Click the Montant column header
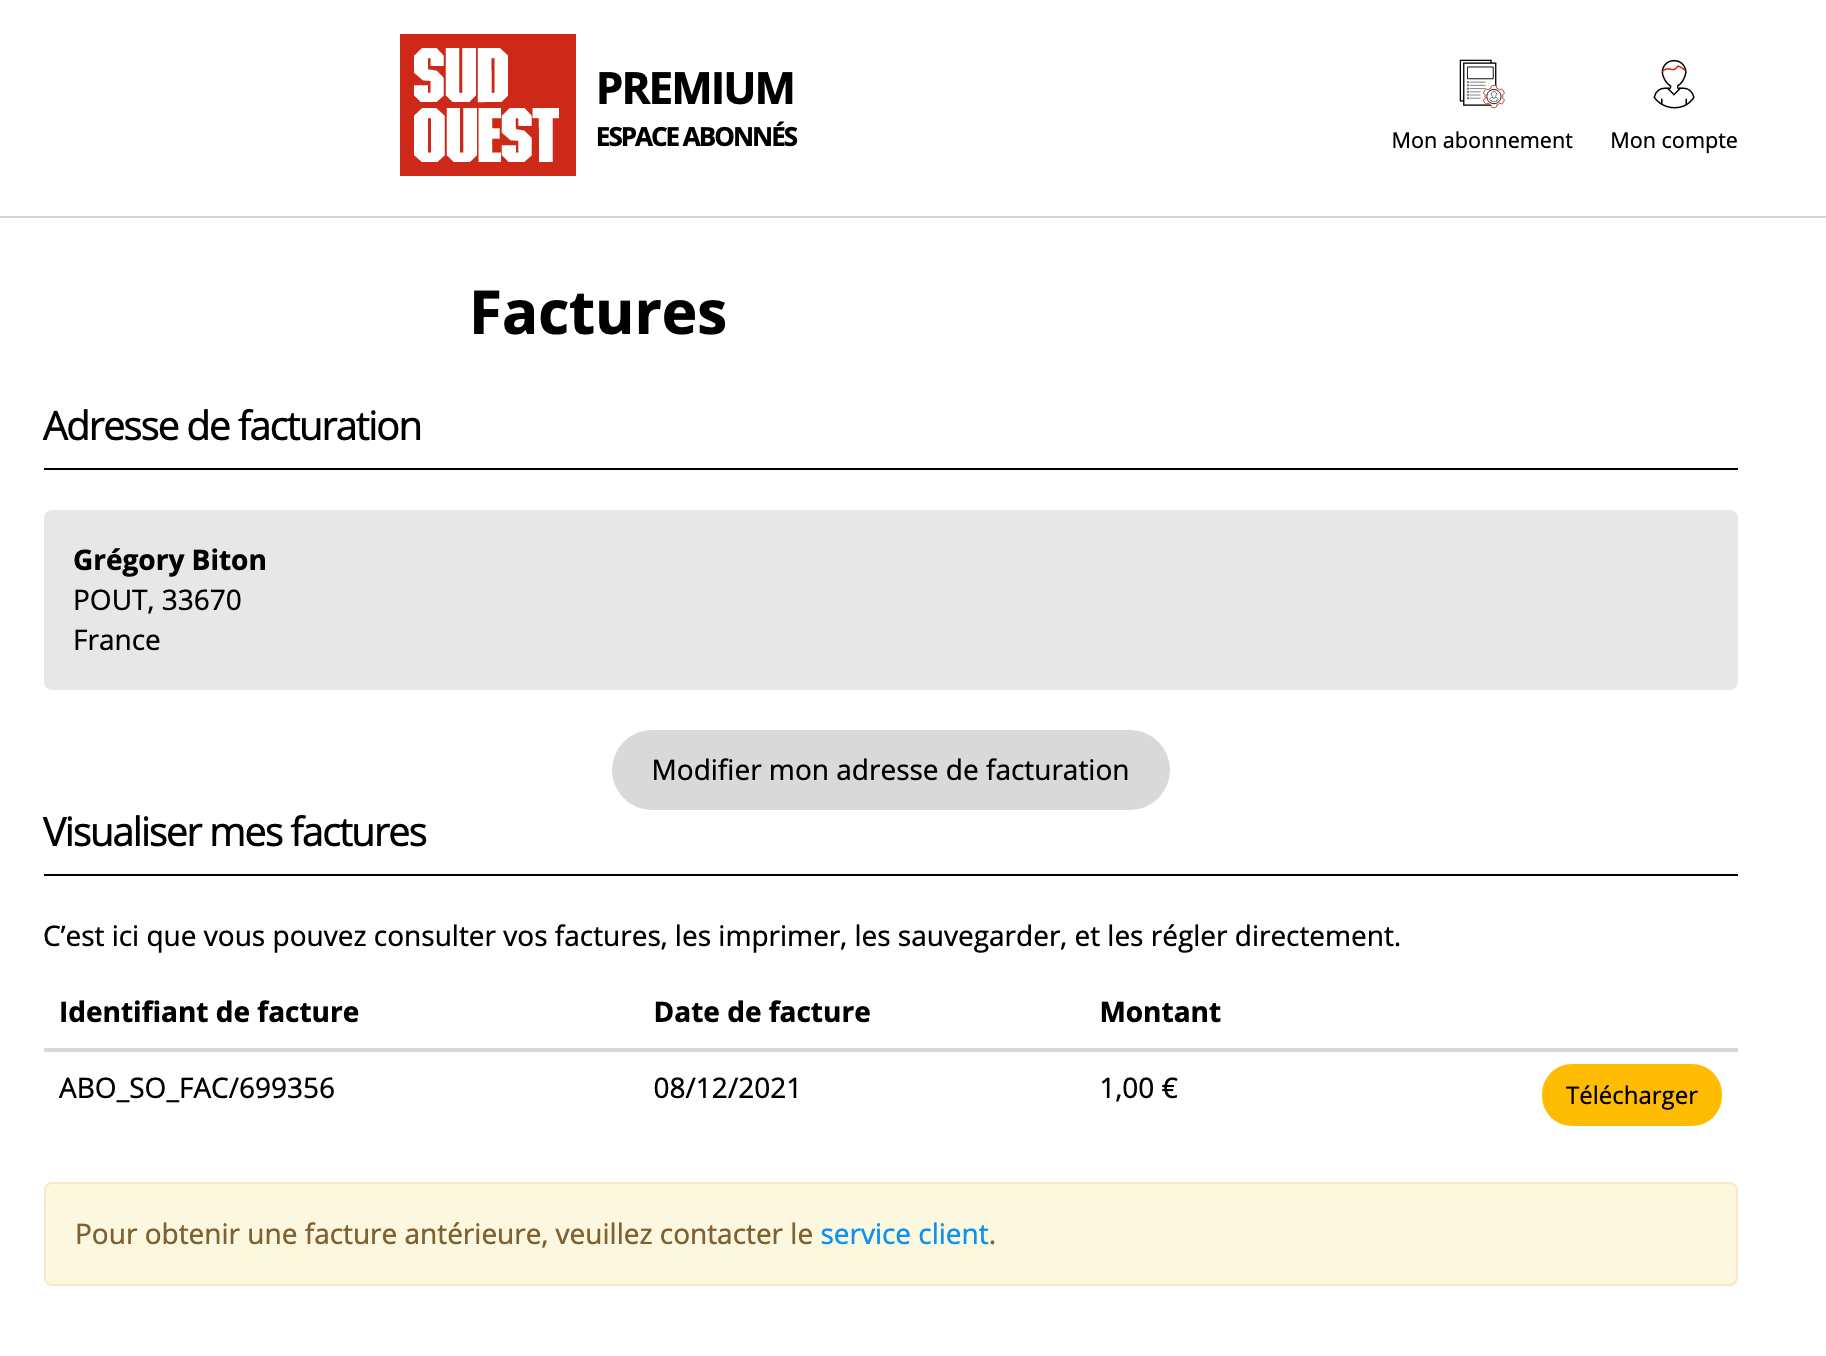Screen dimensions: 1826x1356 click(1160, 1012)
